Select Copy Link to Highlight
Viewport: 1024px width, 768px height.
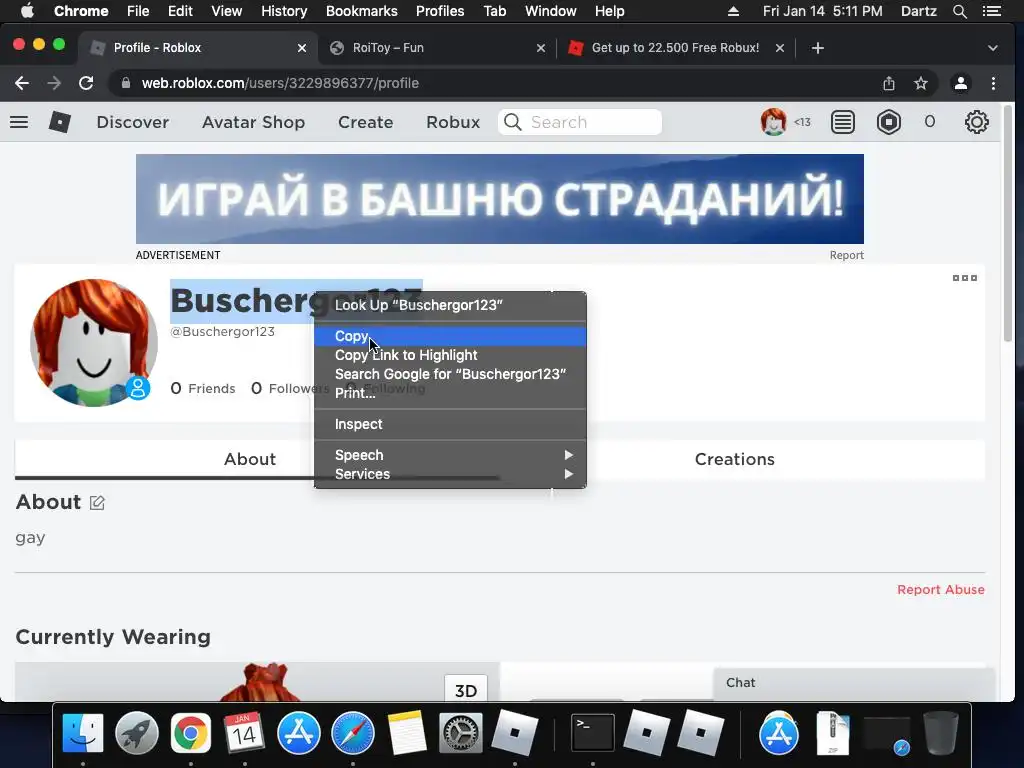450,355
